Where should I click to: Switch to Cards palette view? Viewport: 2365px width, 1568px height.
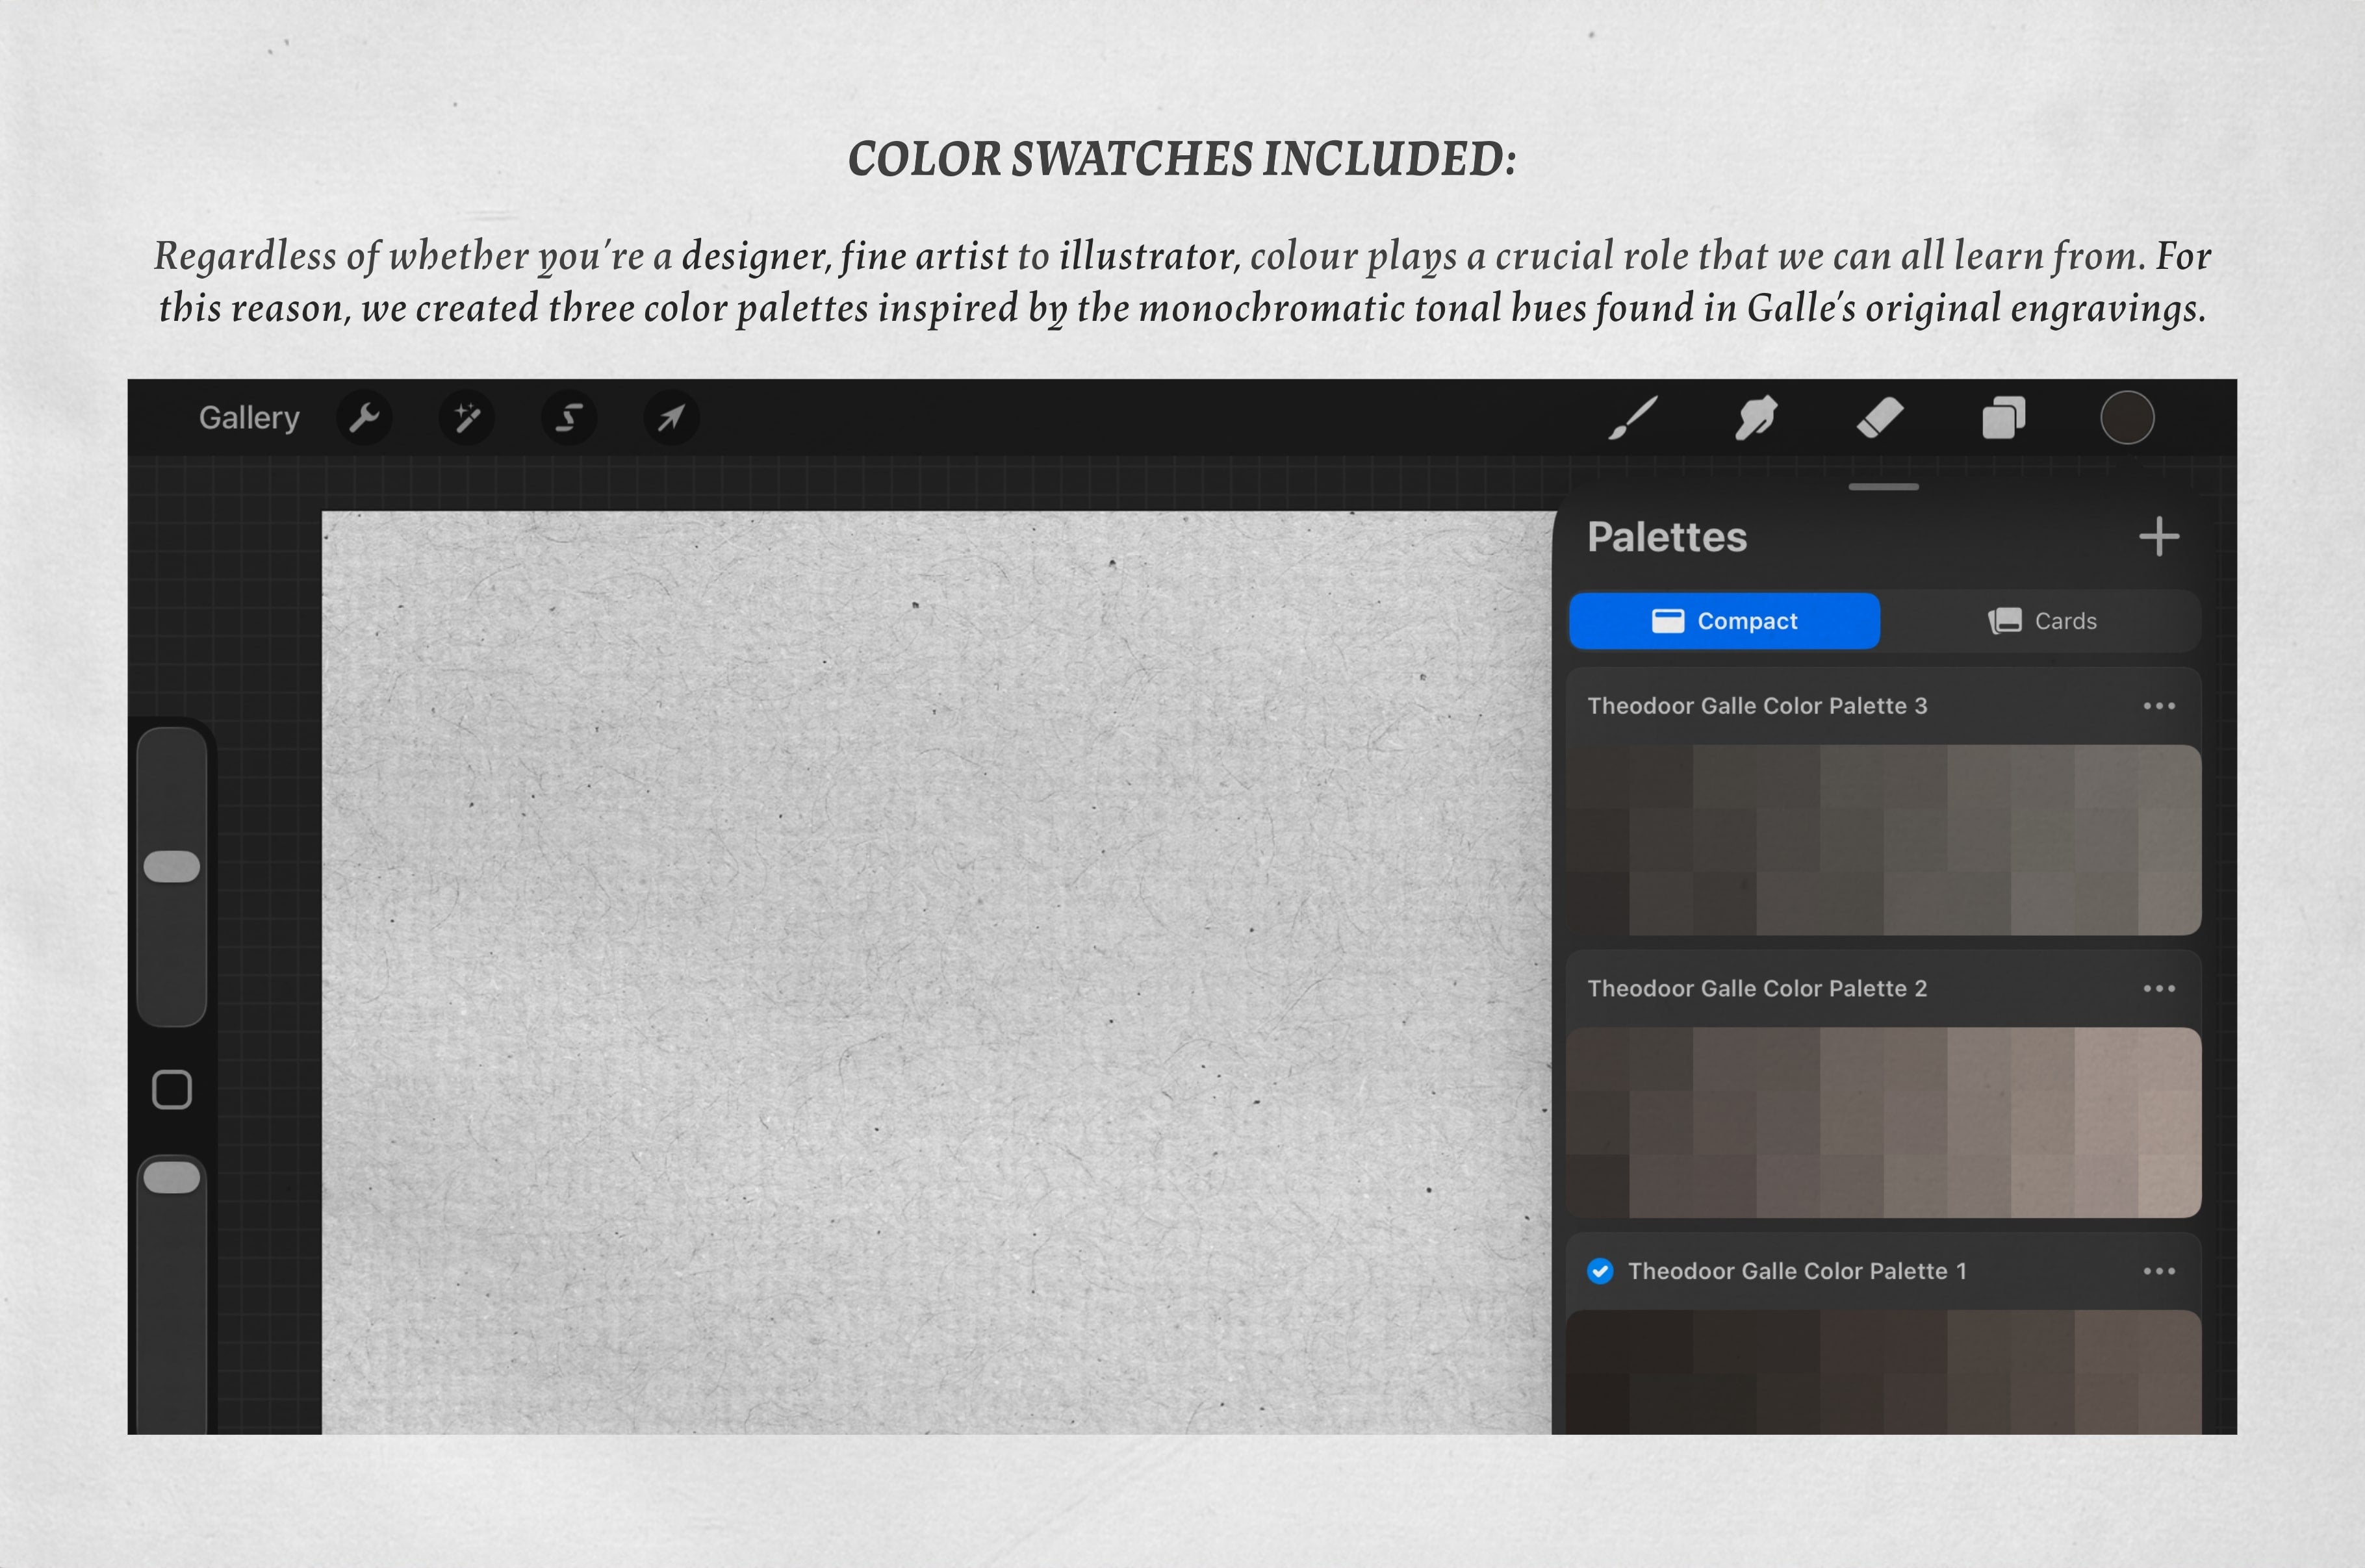point(2042,621)
